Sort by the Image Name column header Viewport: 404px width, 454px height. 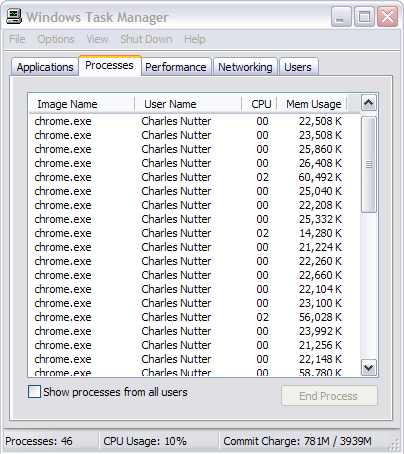(x=82, y=104)
